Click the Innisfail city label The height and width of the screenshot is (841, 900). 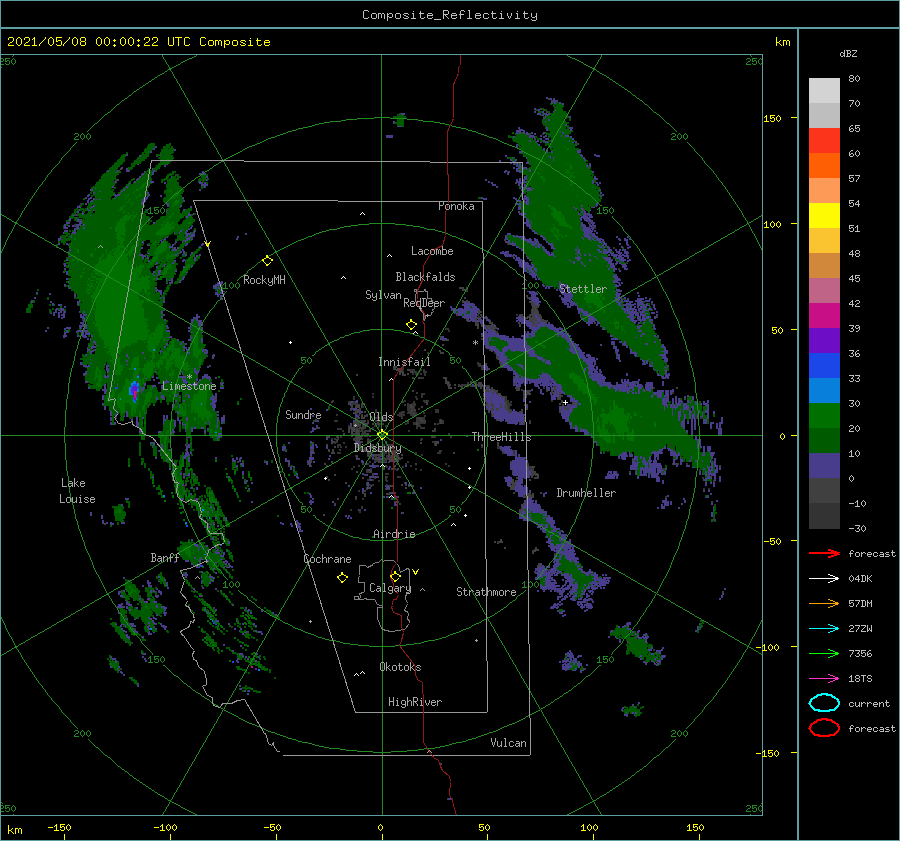click(404, 362)
